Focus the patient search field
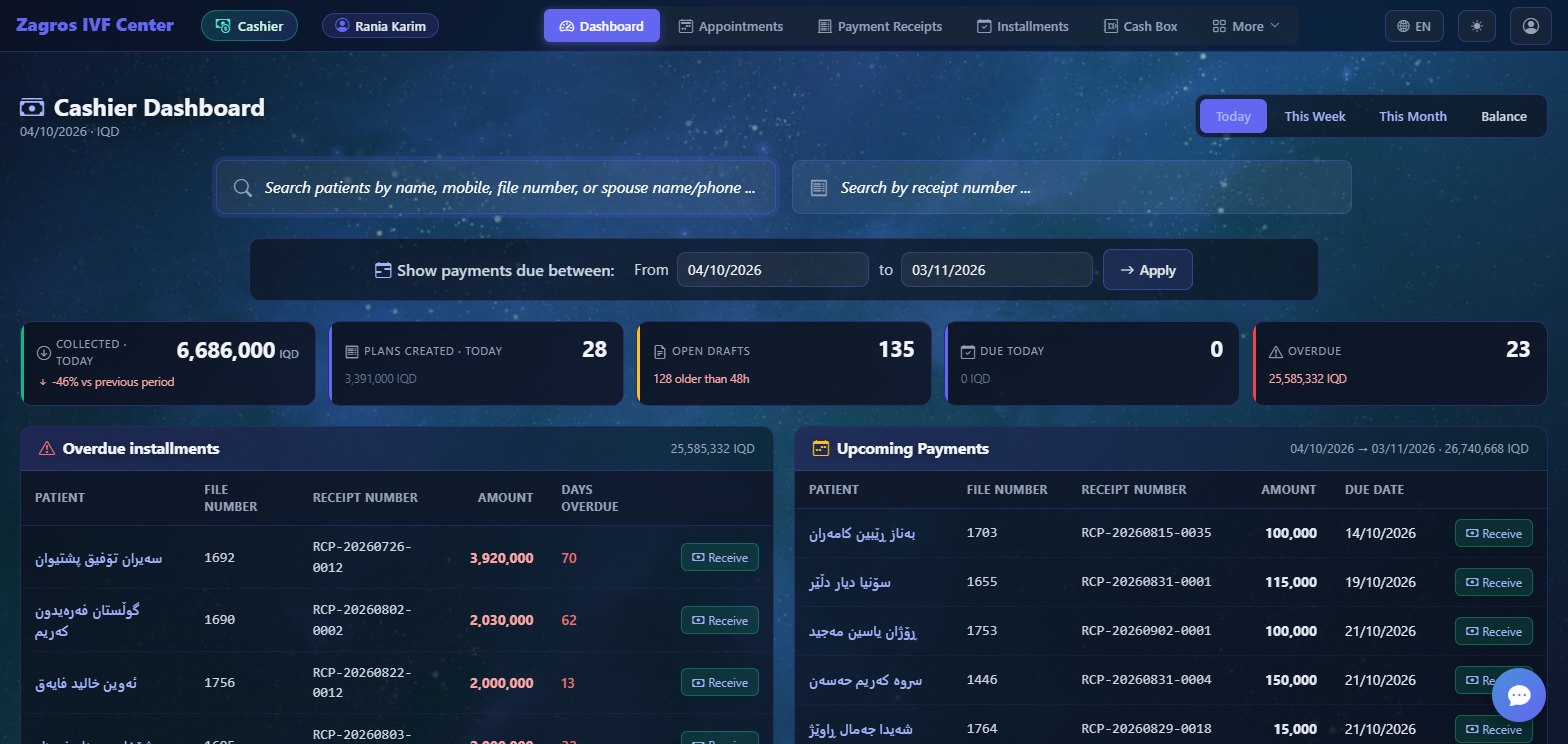This screenshot has width=1568, height=744. tap(496, 187)
